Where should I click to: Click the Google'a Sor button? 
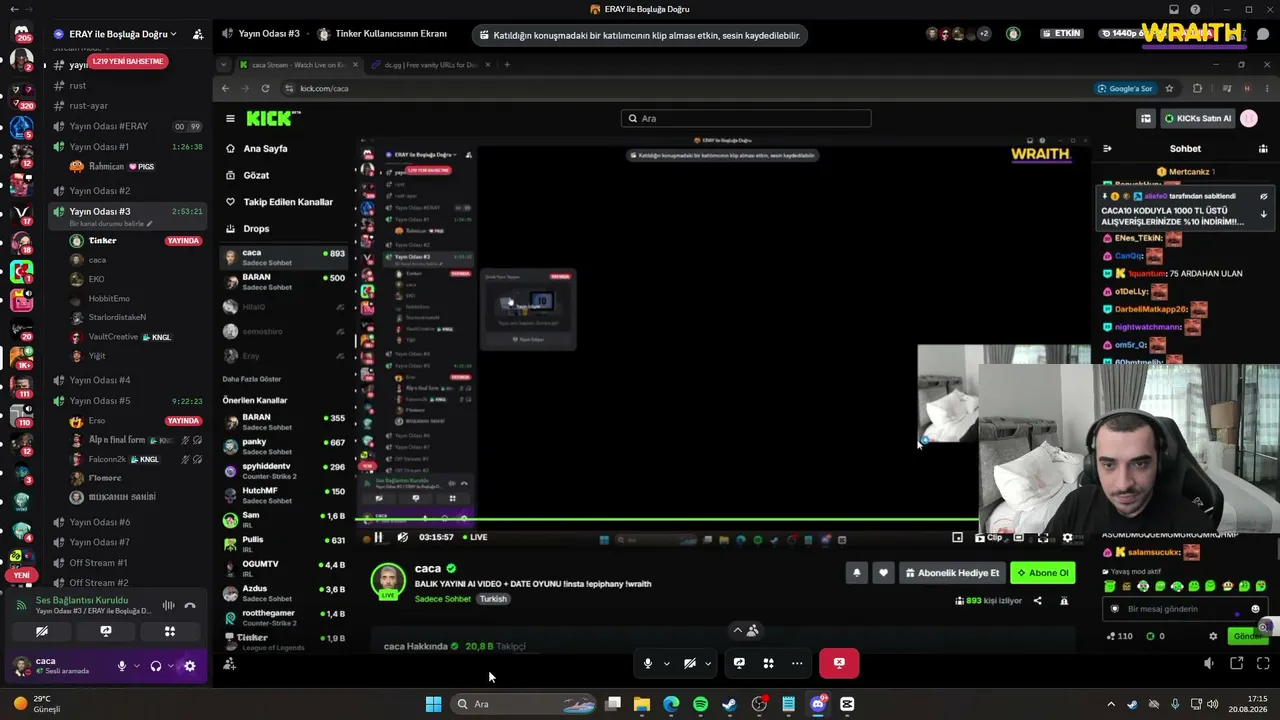pyautogui.click(x=1125, y=88)
